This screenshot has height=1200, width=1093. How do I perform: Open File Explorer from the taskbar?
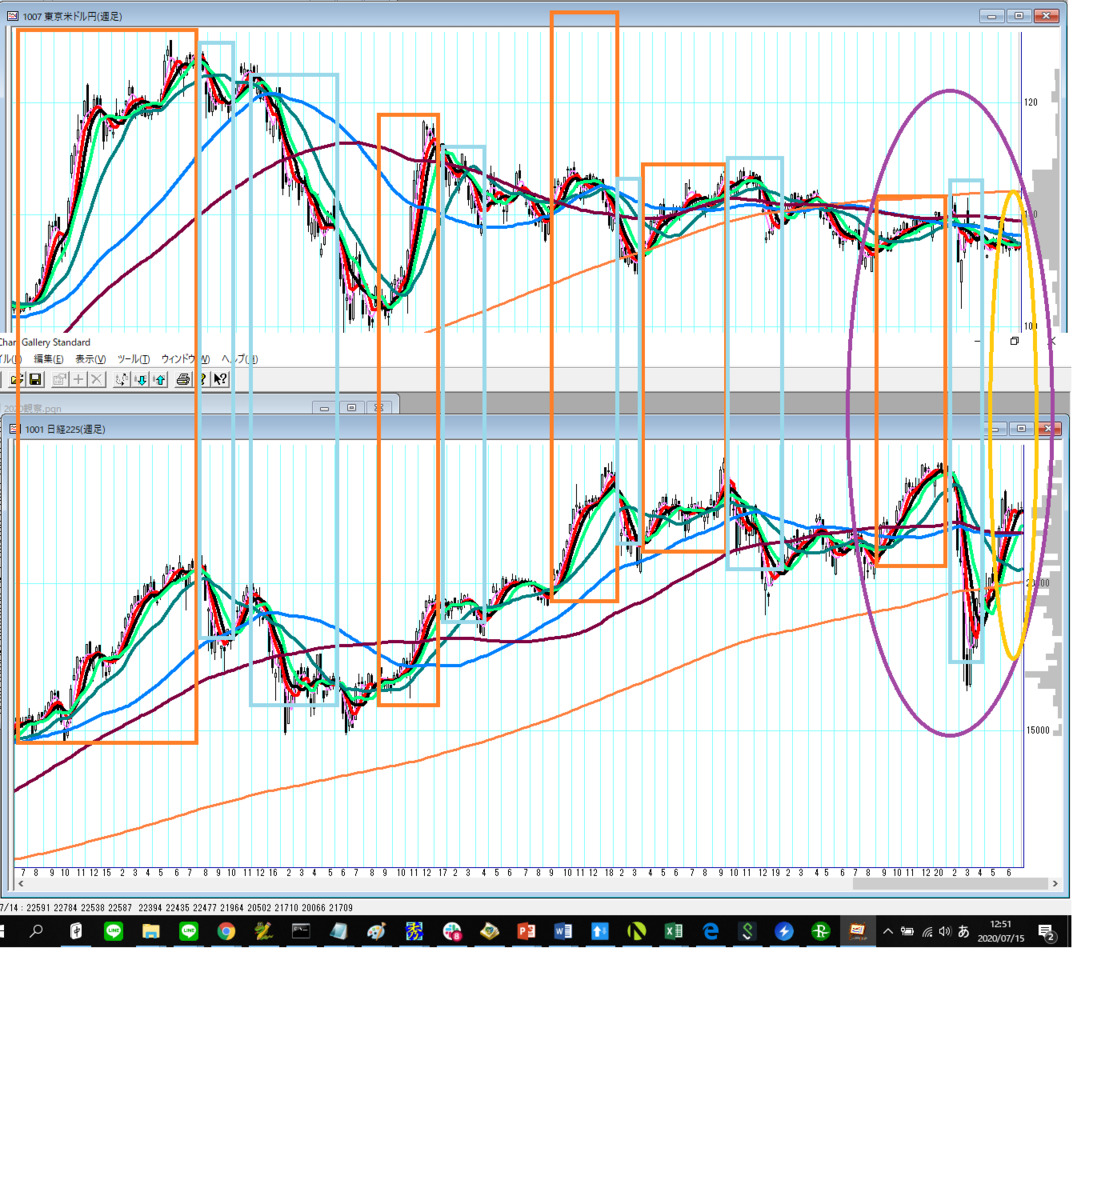(151, 932)
